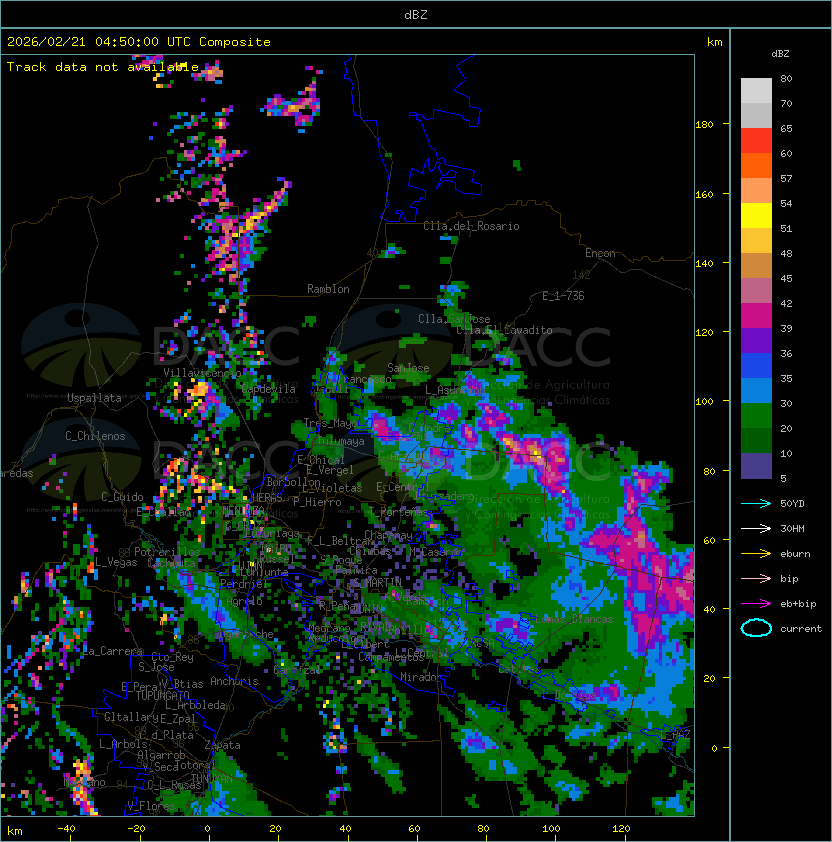Pick the light blue swatch in dBZ scale
The width and height of the screenshot is (832, 842).
(x=756, y=390)
